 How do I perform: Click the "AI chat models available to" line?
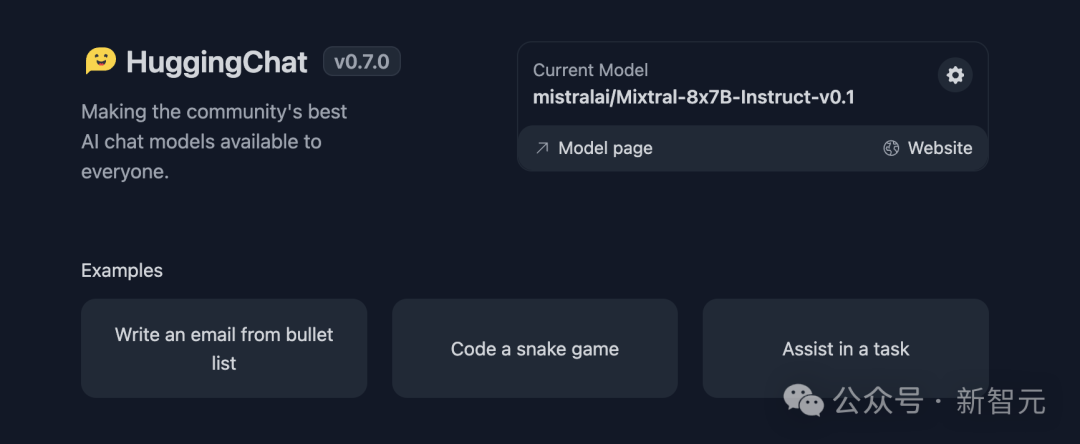201,141
